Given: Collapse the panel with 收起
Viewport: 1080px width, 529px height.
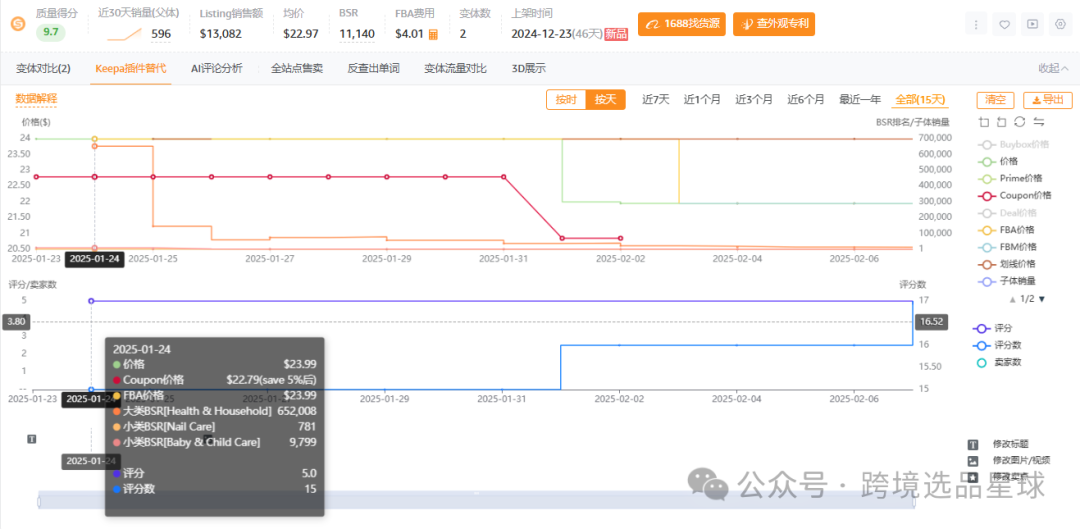Looking at the screenshot, I should (1053, 68).
